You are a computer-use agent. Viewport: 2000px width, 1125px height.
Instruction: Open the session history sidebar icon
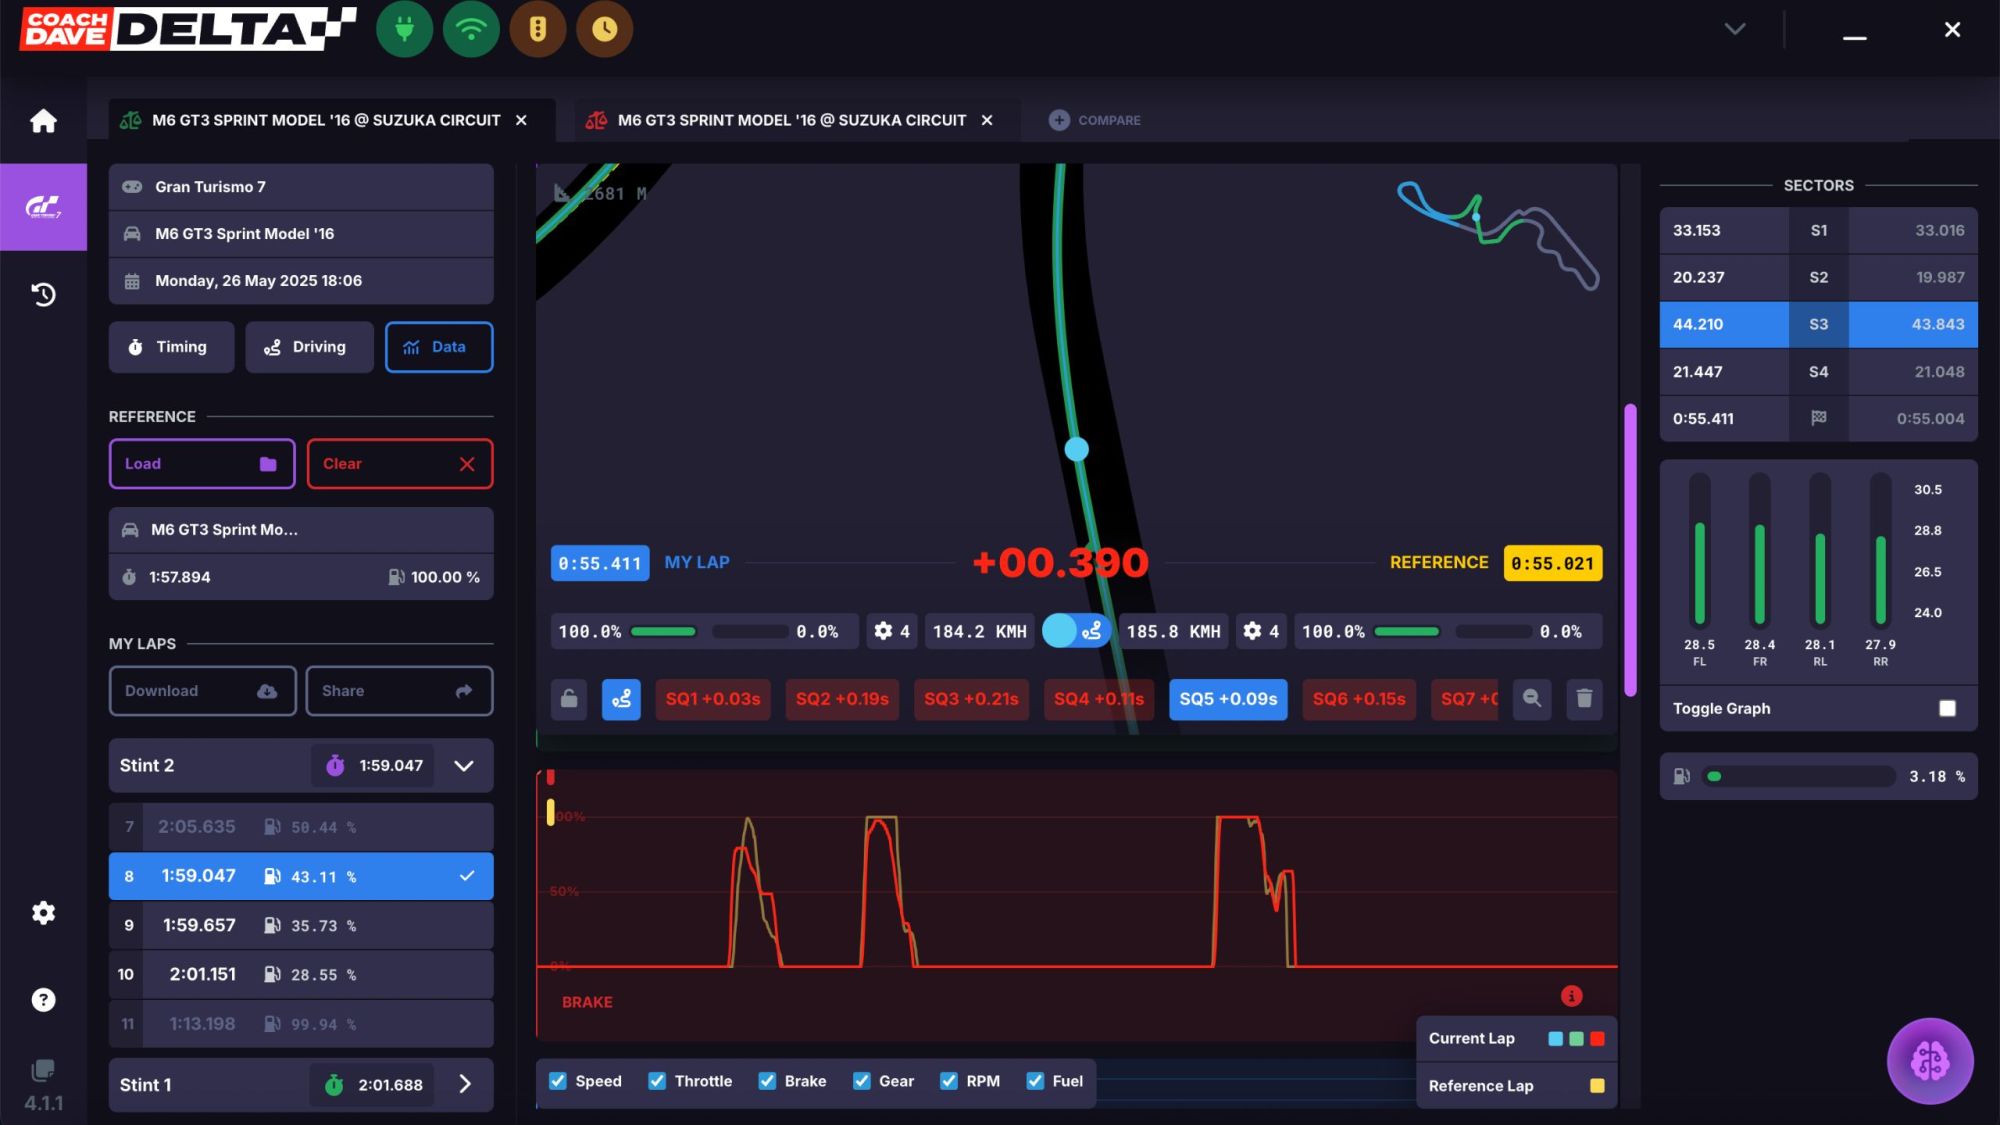click(x=43, y=295)
